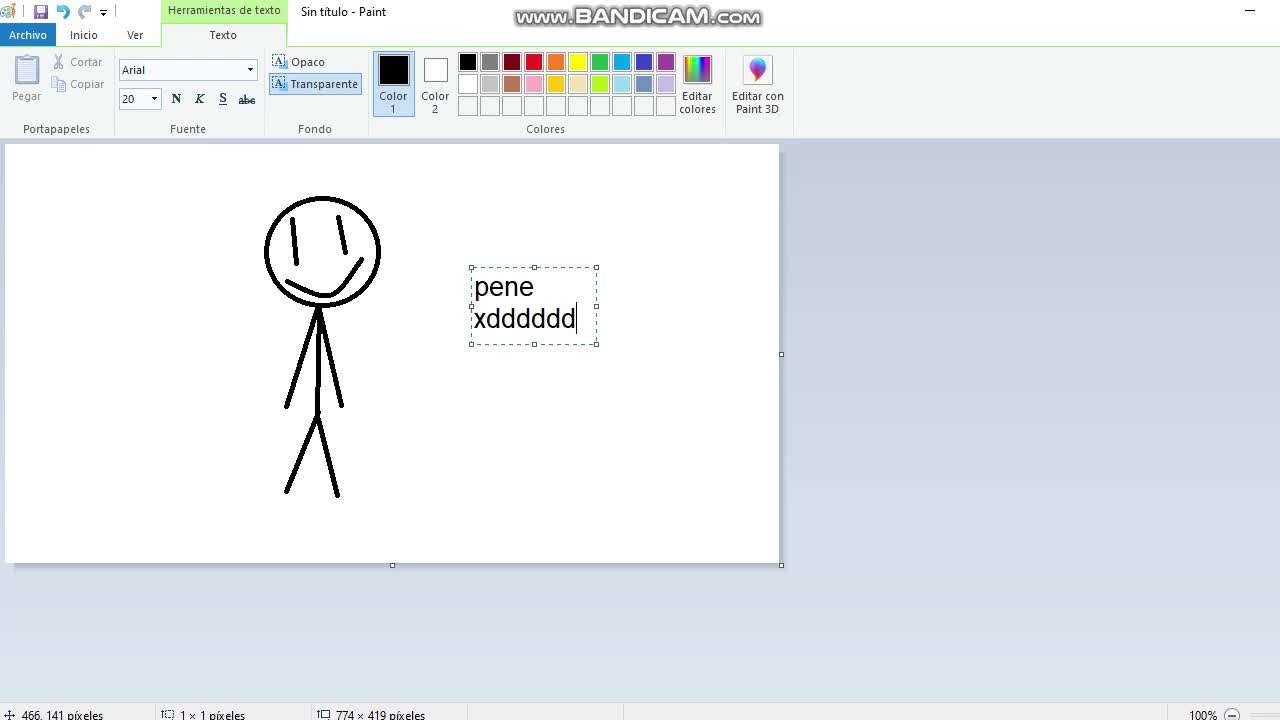Expand the quick access toolbar customization menu
Viewport: 1280px width, 720px height.
tap(103, 11)
